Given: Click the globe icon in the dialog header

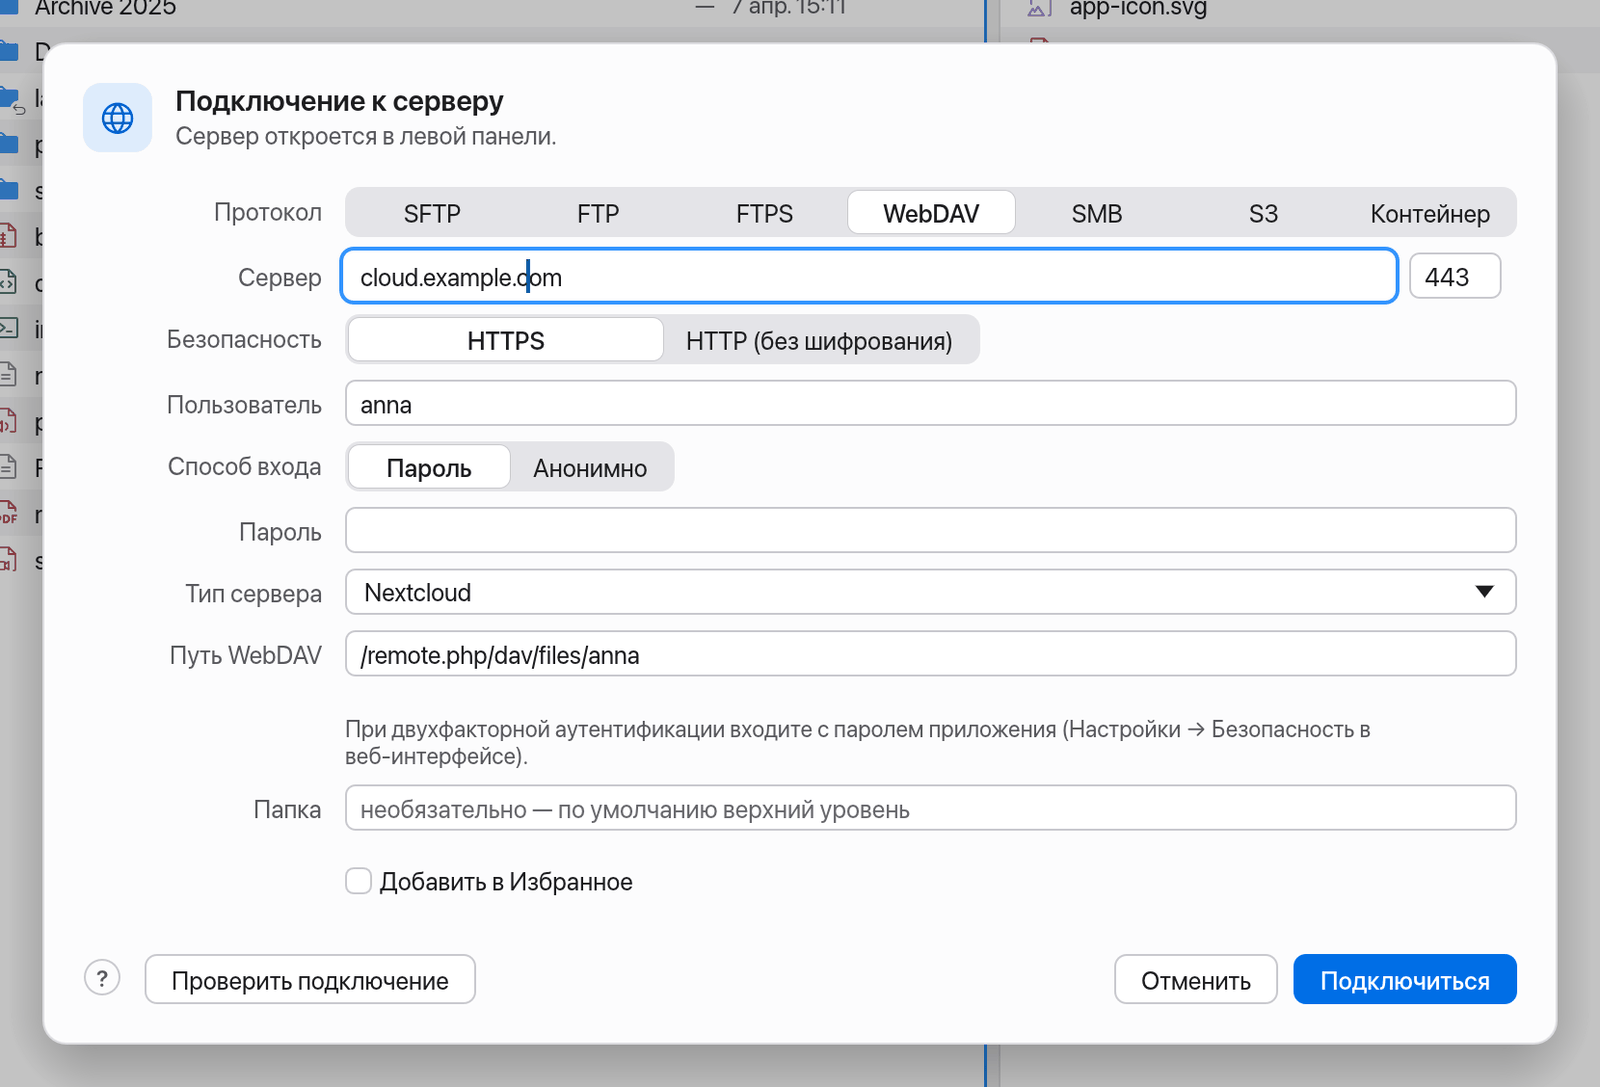Looking at the screenshot, I should (x=118, y=118).
